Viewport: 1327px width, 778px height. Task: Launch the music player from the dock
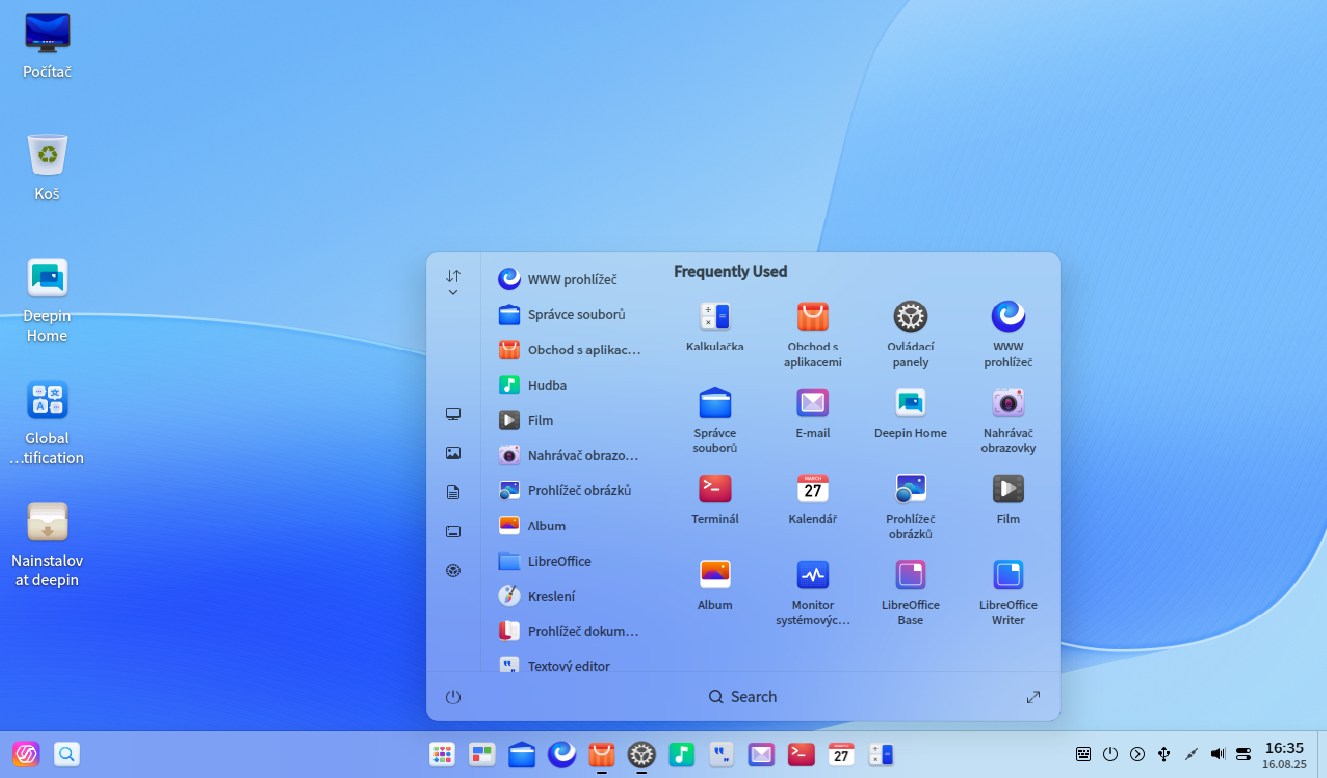(x=681, y=755)
